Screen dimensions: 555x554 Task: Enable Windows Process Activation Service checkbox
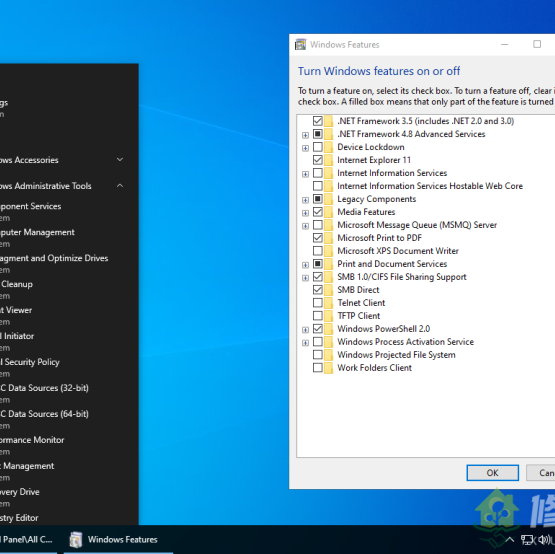[x=317, y=342]
